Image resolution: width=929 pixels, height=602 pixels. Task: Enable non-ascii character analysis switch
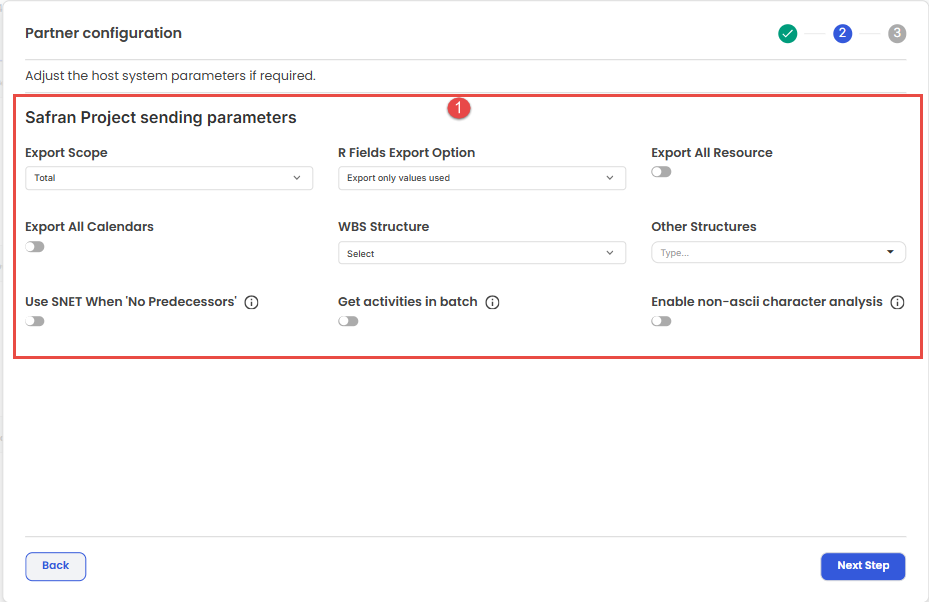coord(661,321)
